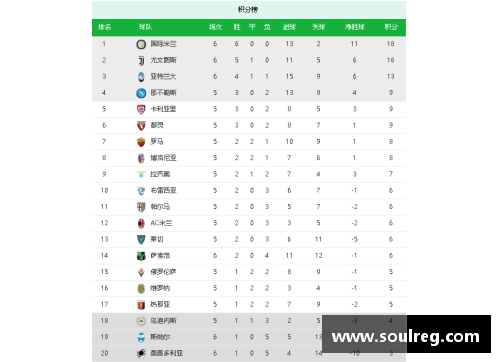
Task: Click the 排名 ranking column header
Action: click(105, 27)
